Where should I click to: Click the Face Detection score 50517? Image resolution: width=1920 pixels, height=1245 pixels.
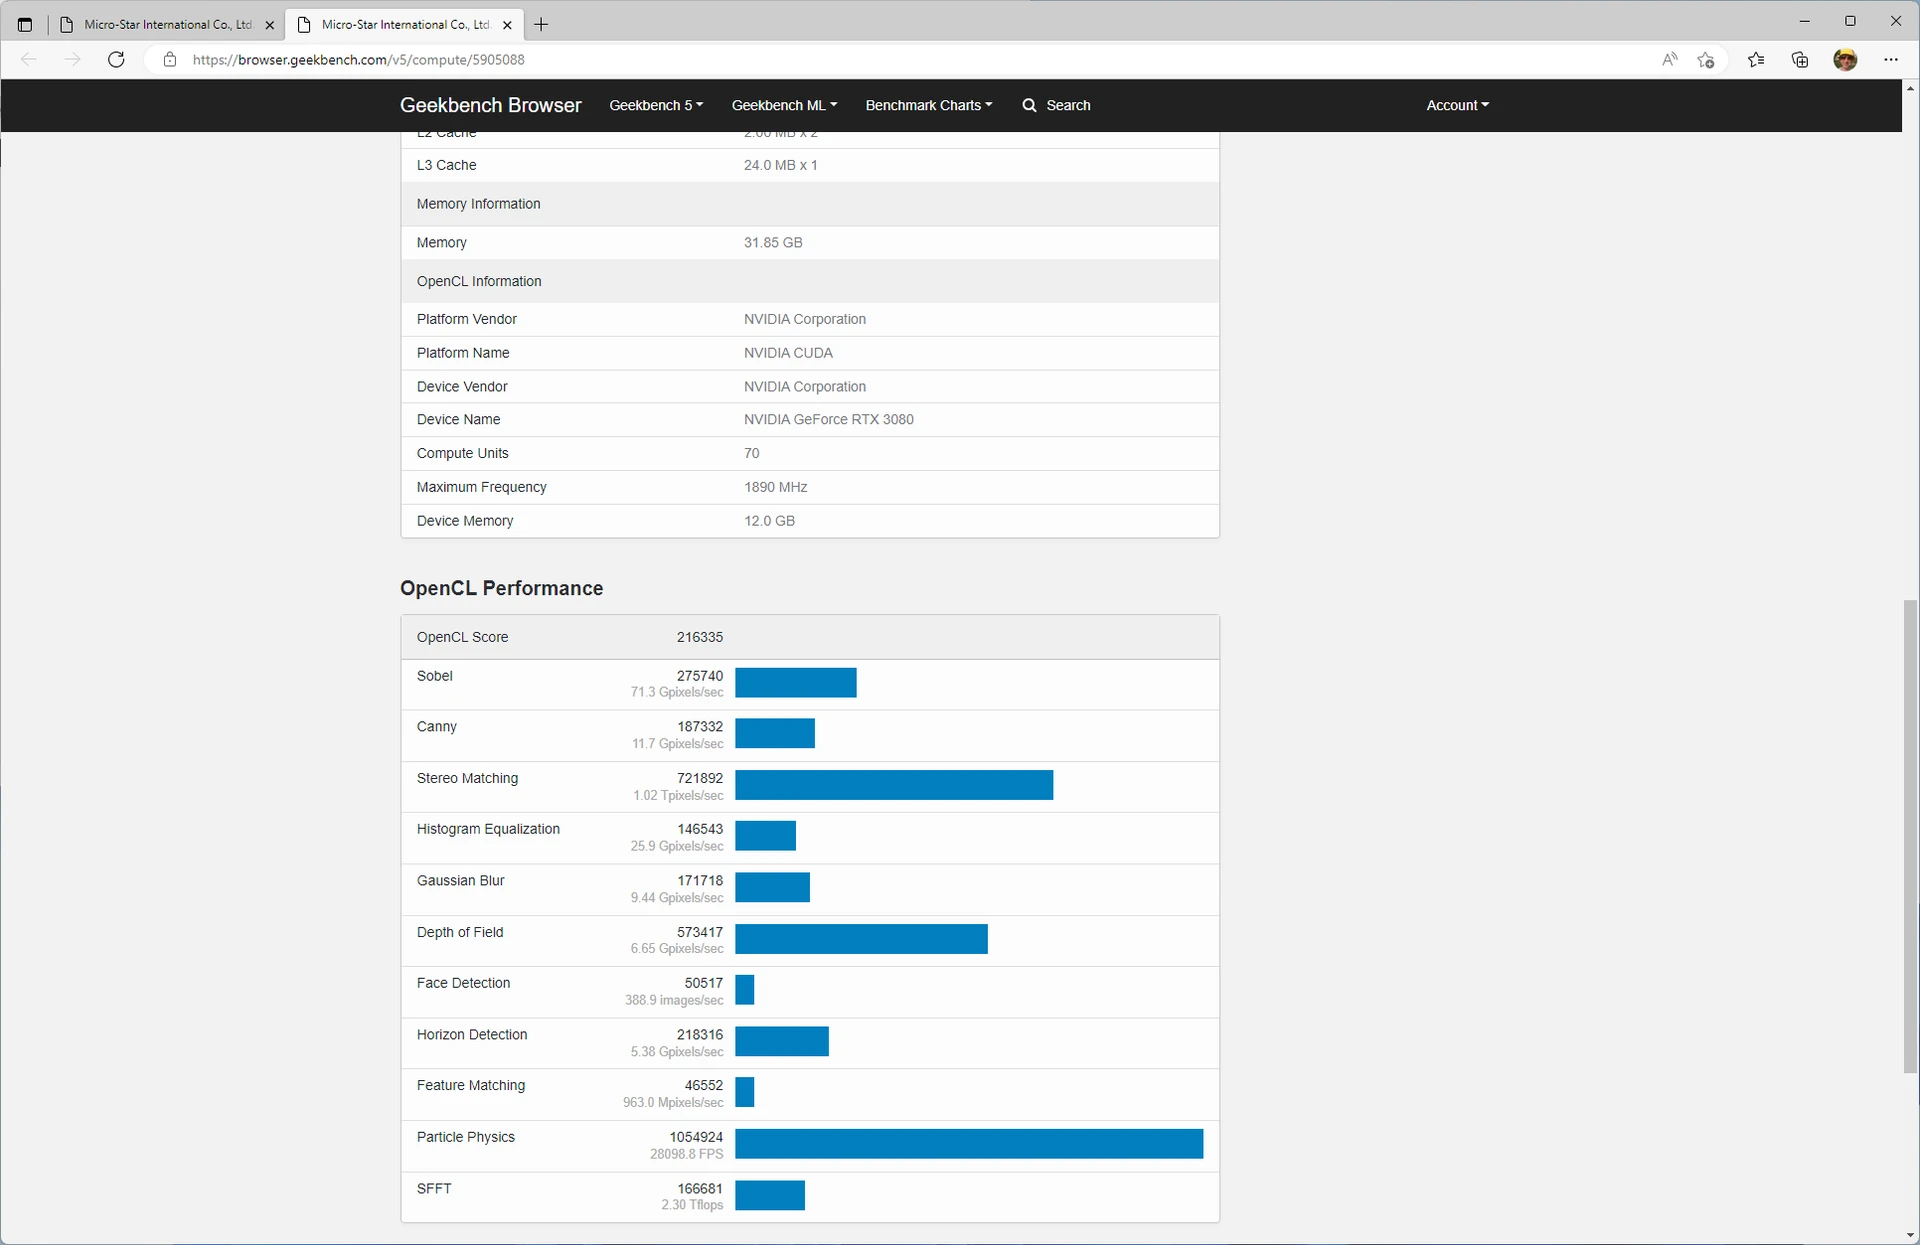tap(703, 983)
